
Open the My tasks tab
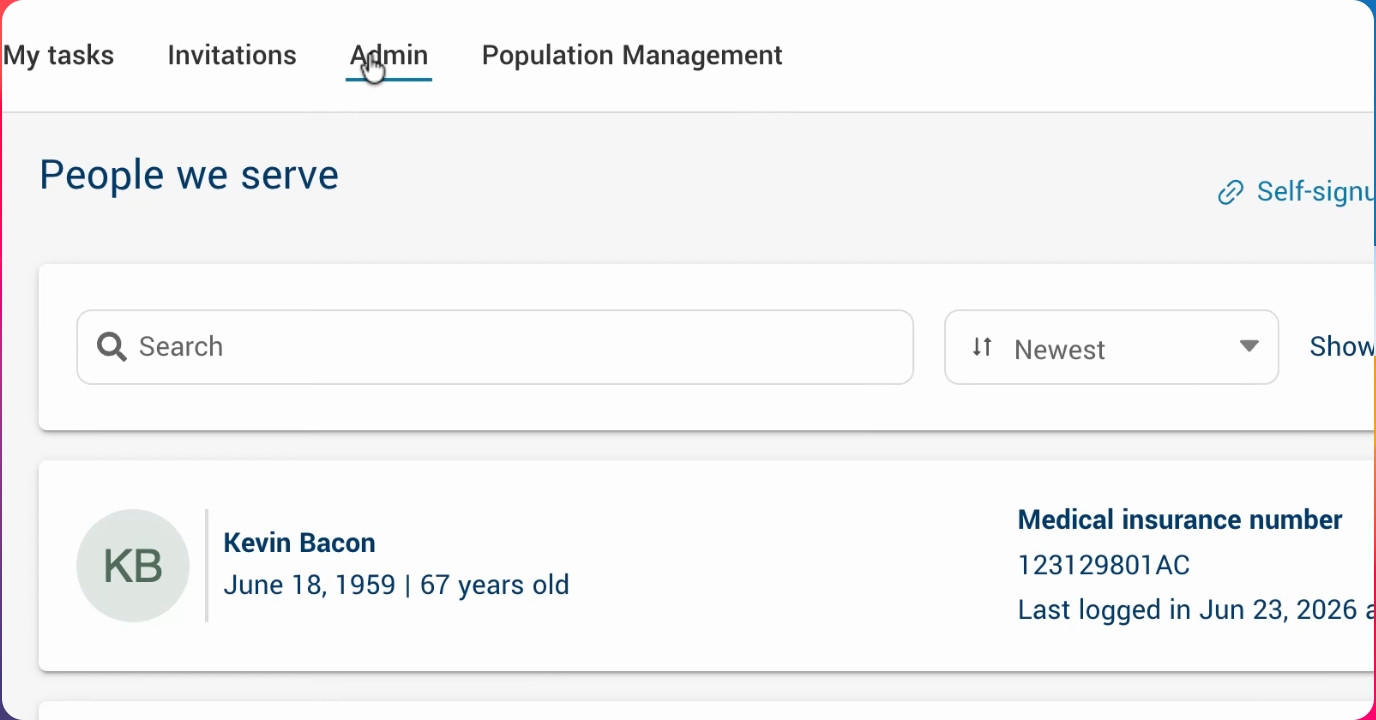(59, 55)
